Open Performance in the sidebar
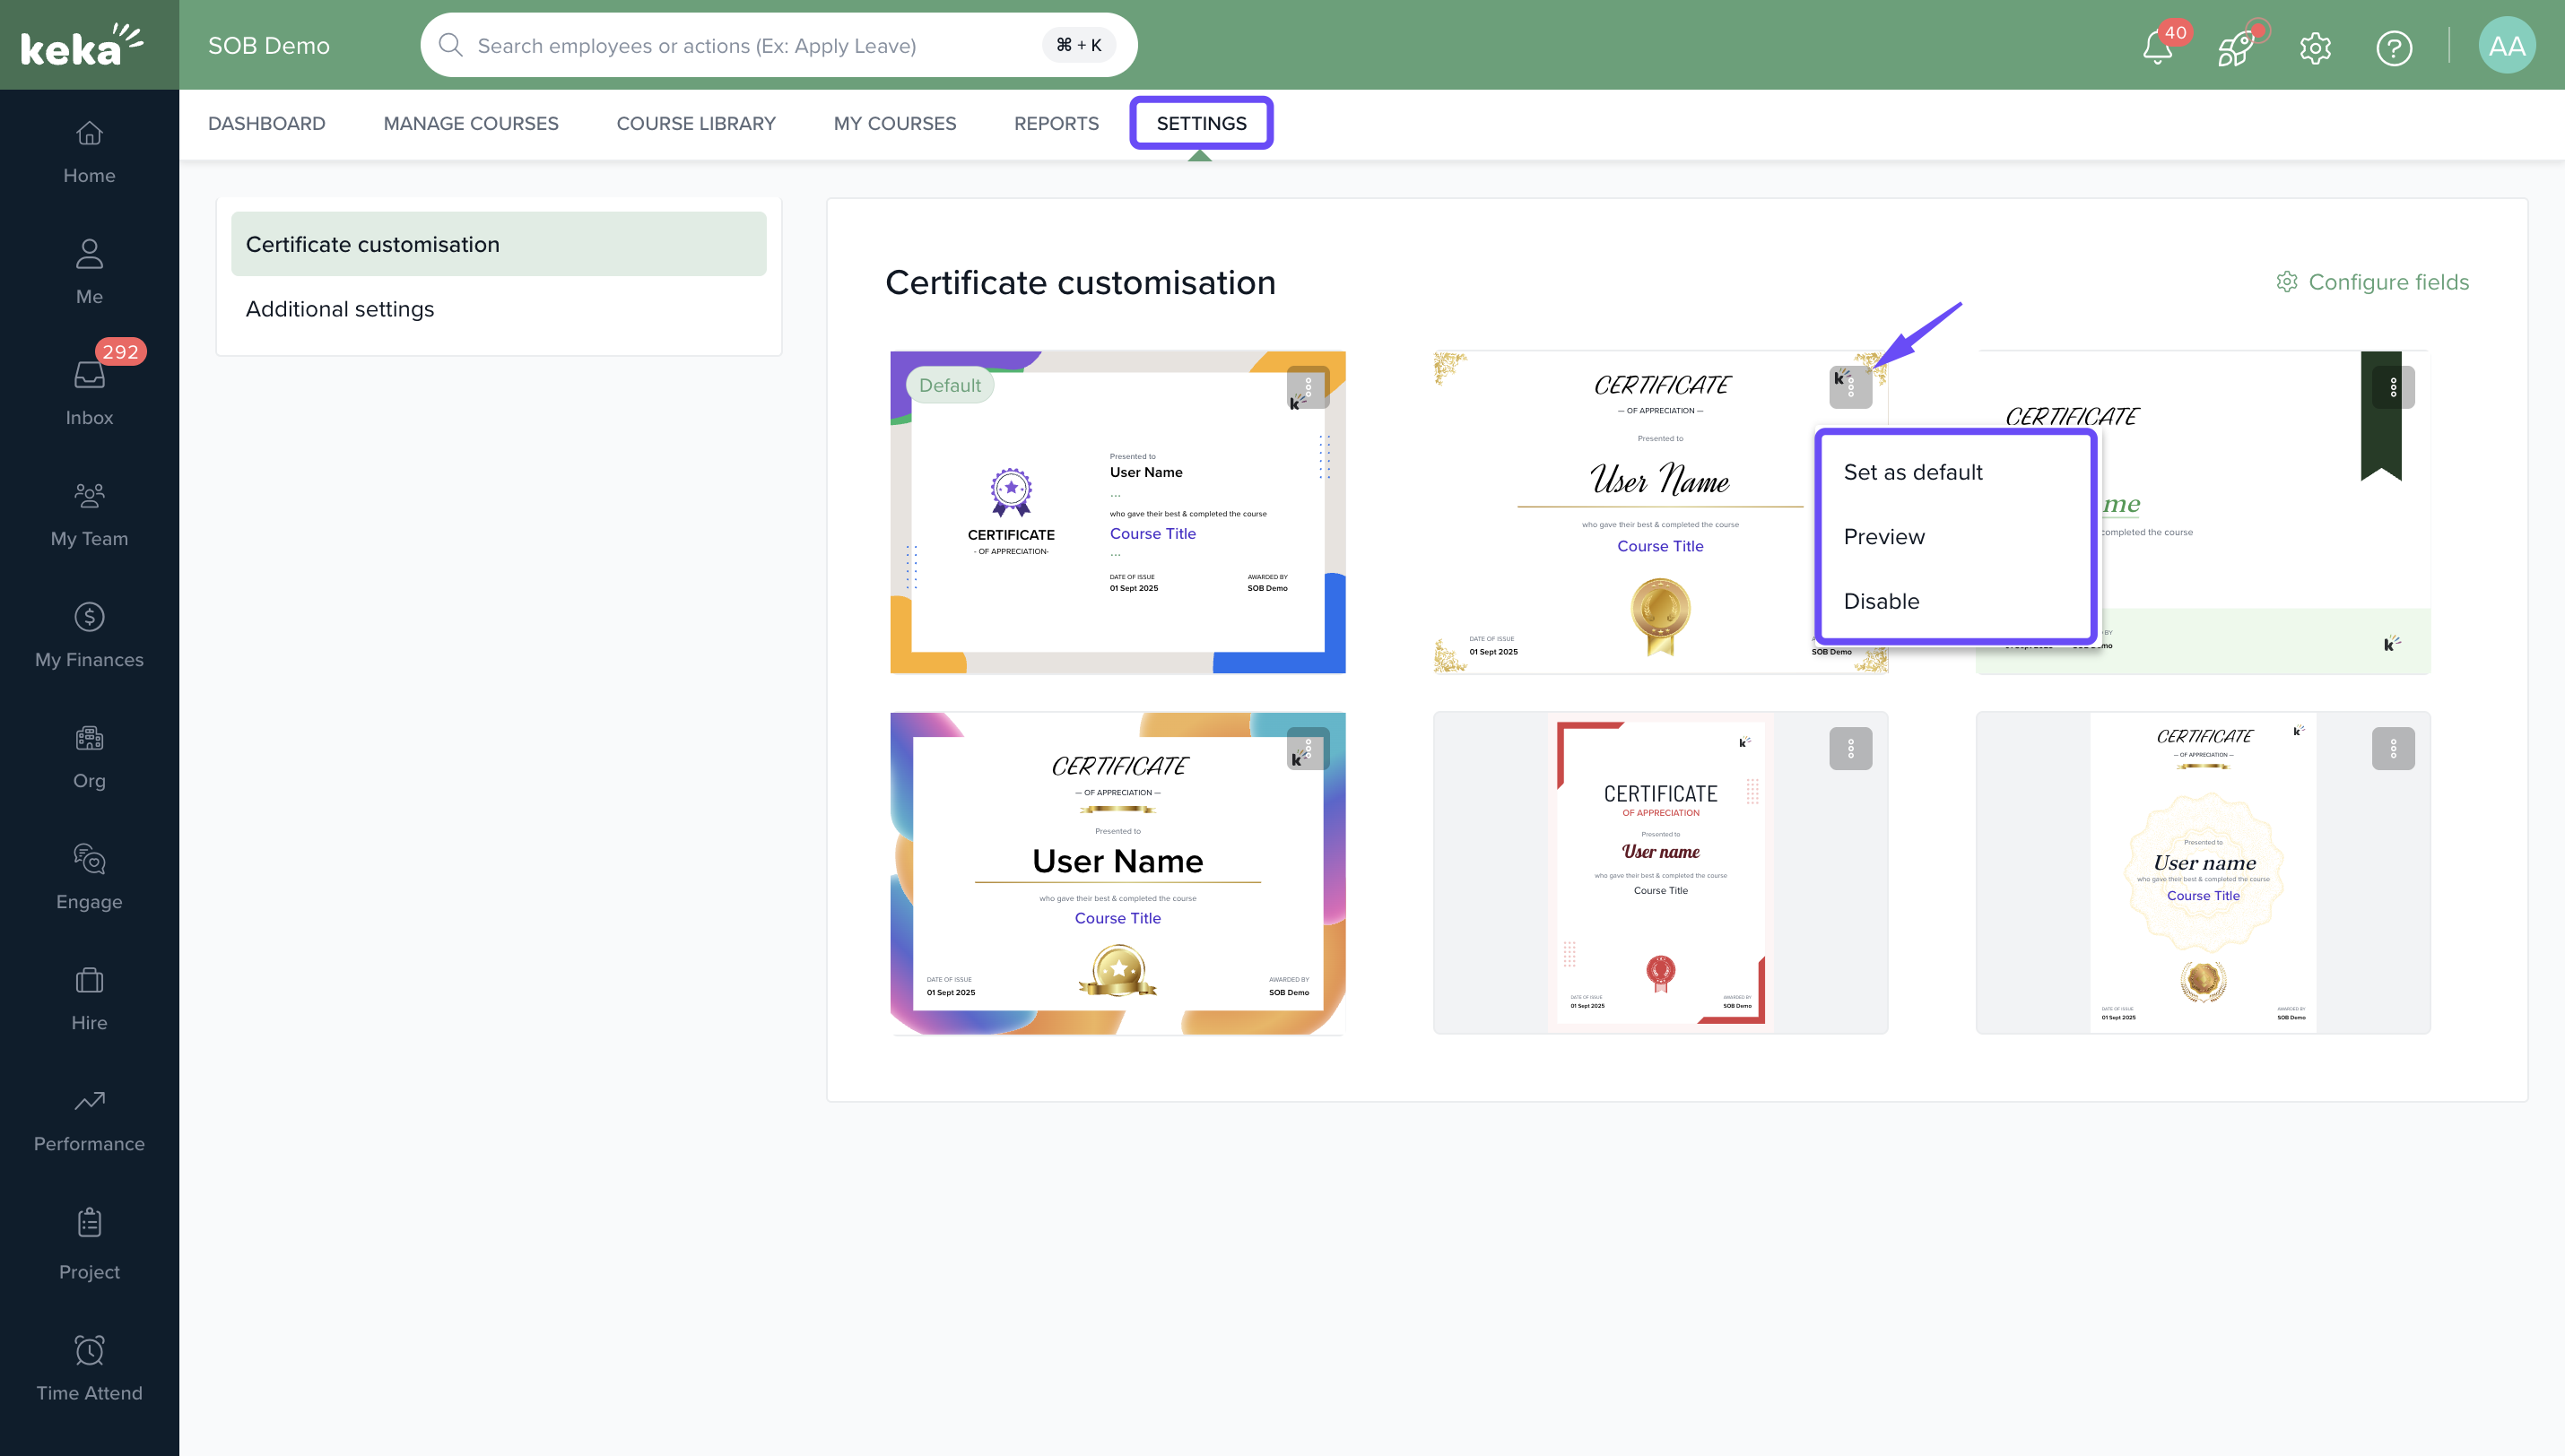Screen dimensions: 2565x1456 click(x=89, y=1118)
